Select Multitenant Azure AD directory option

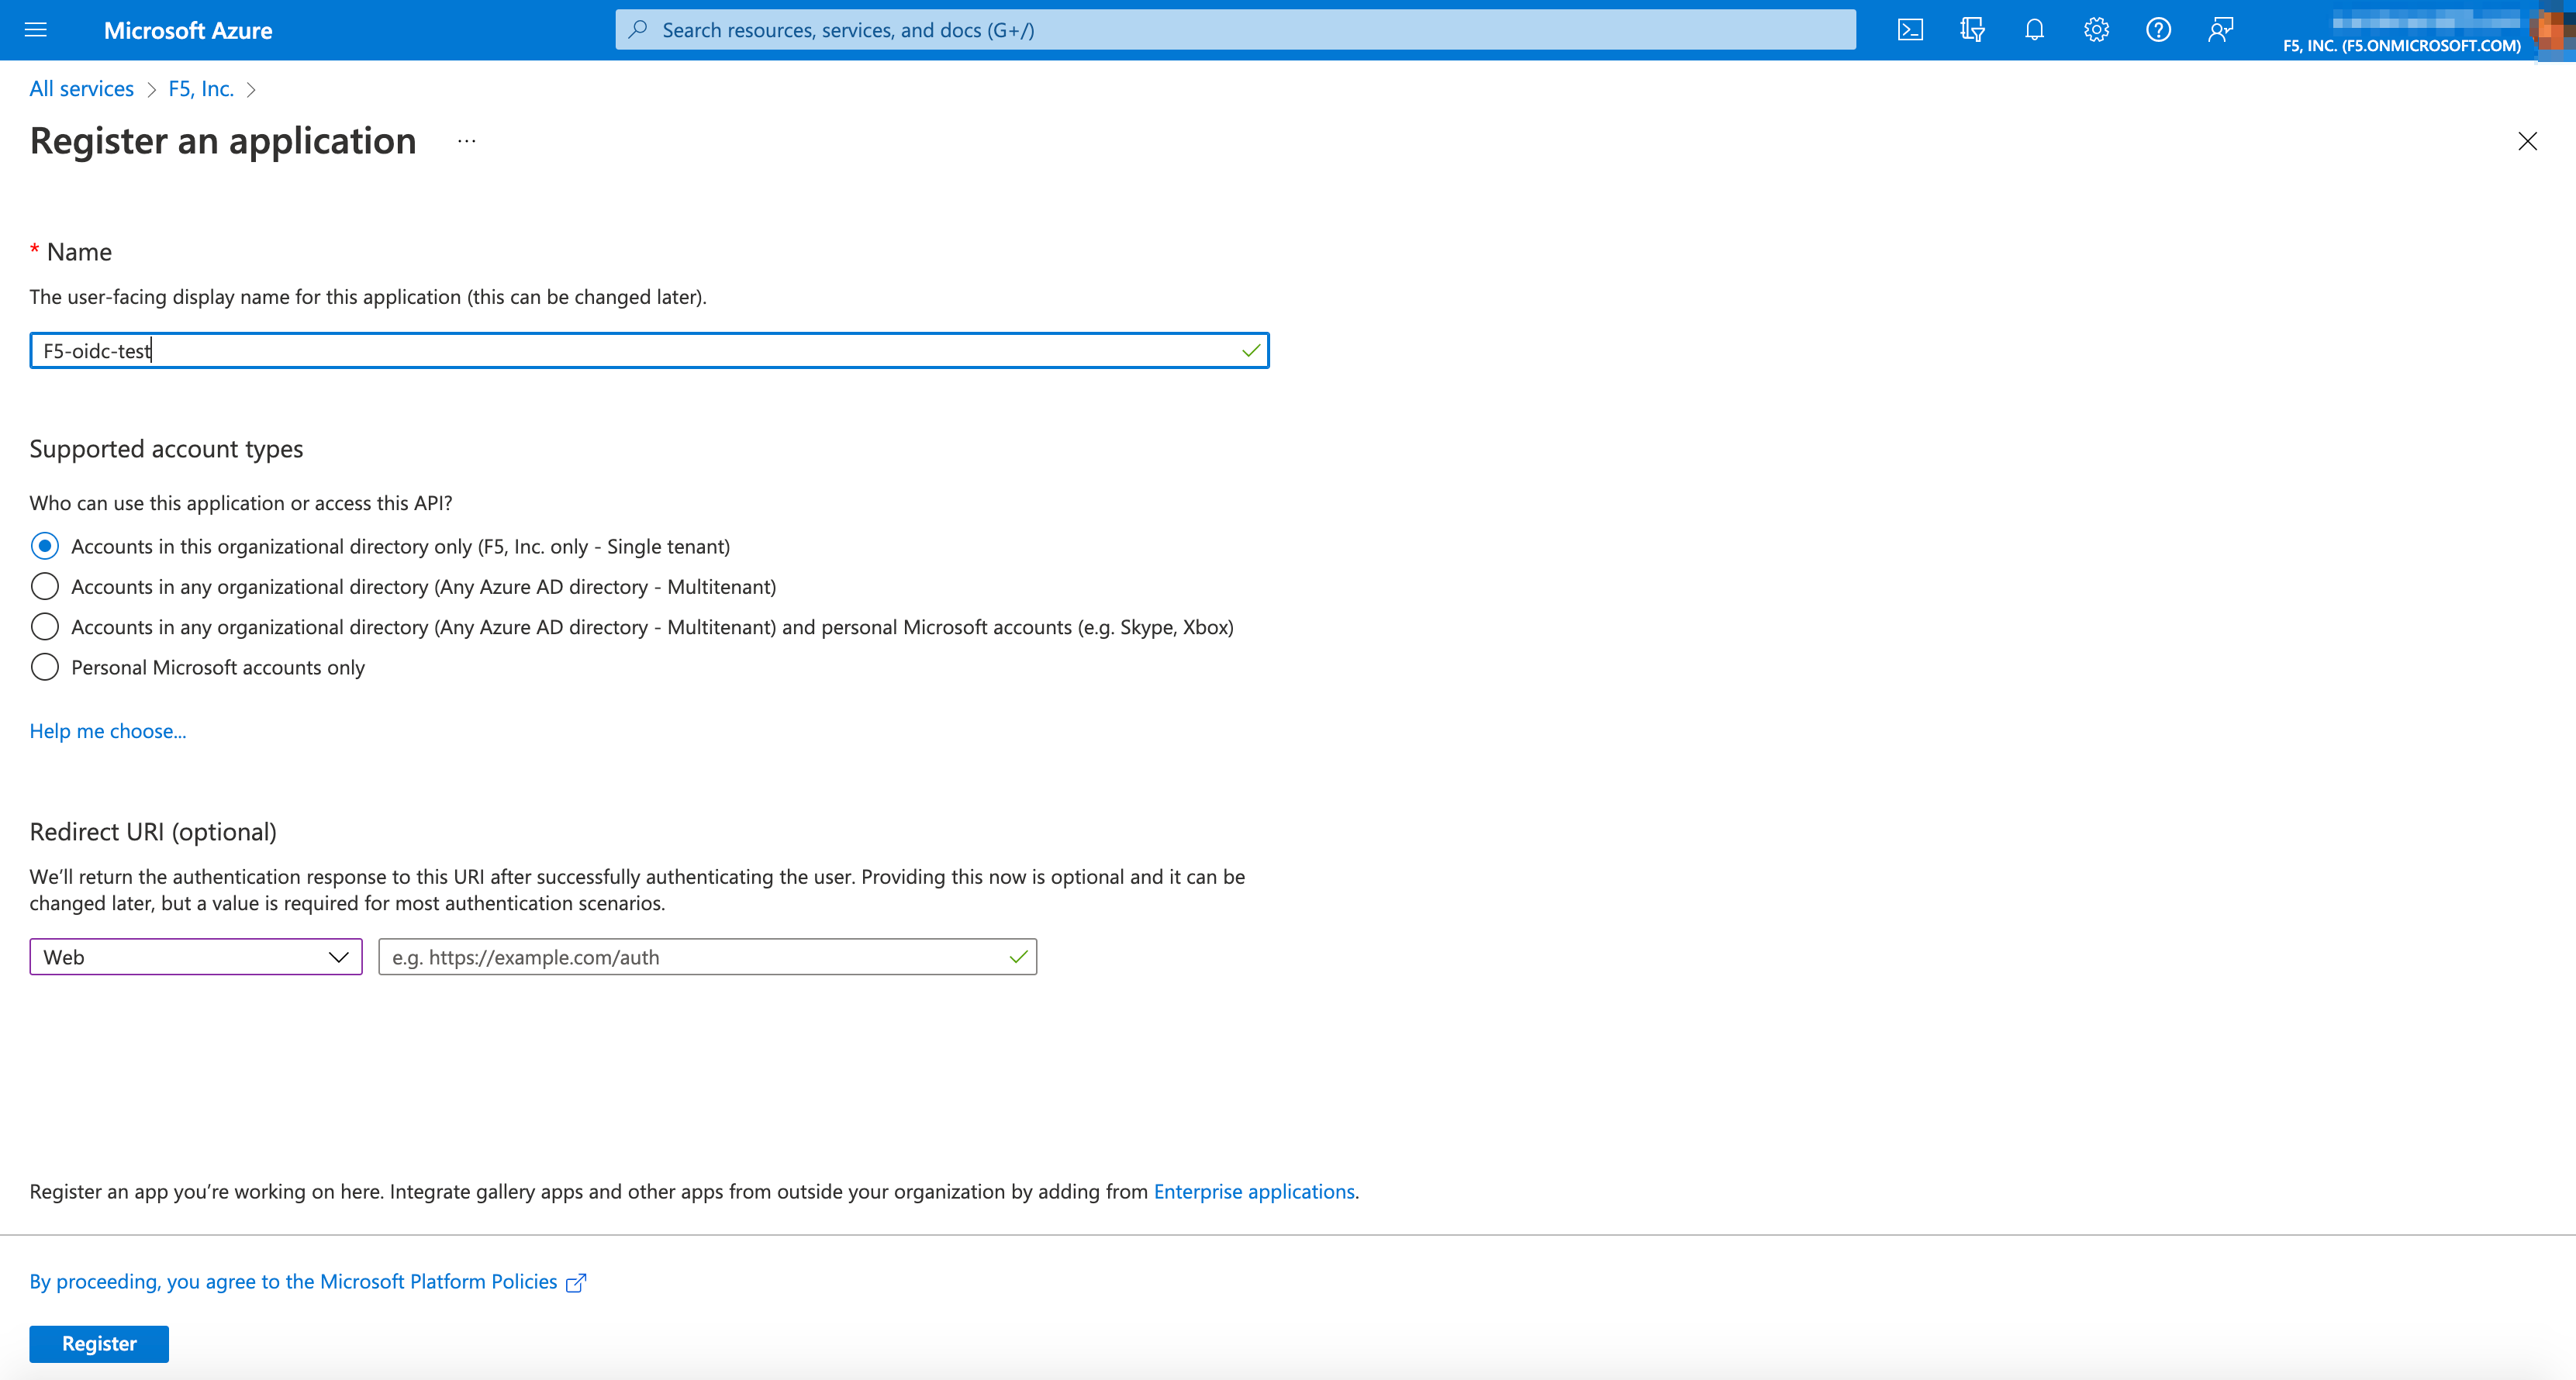45,587
